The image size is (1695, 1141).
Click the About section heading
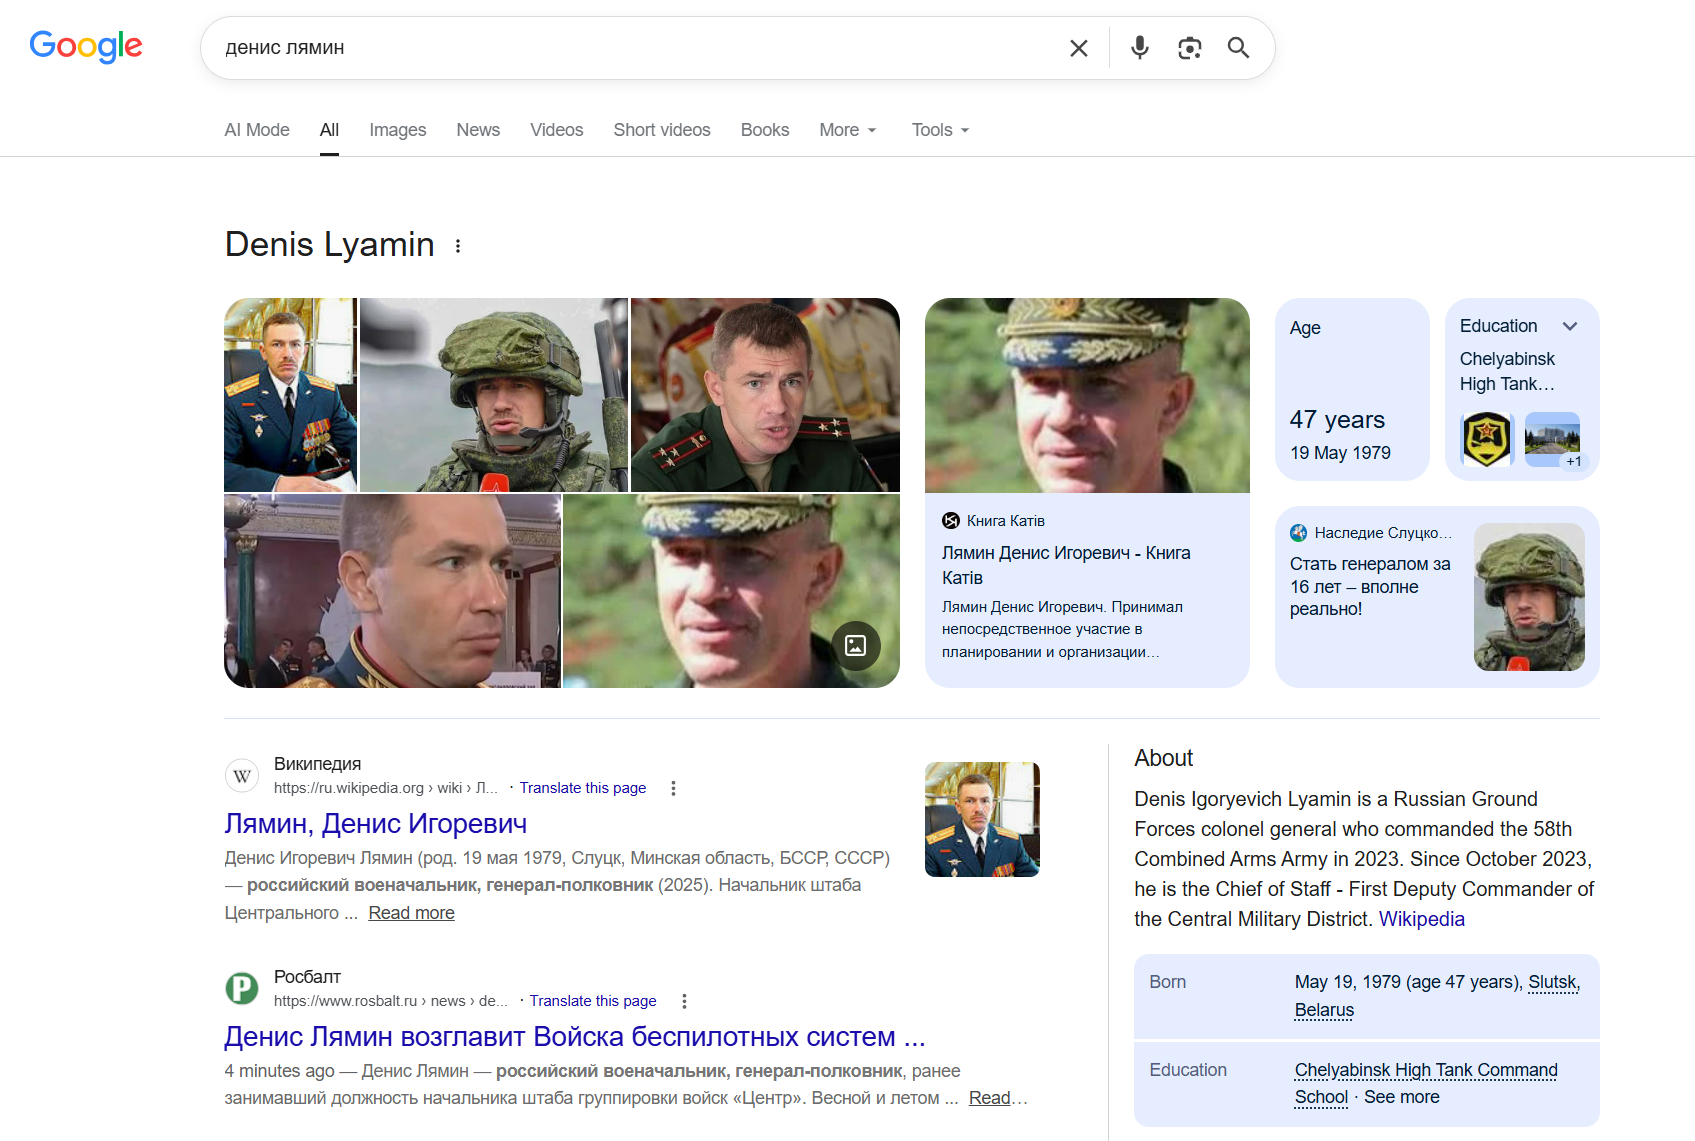[1164, 758]
